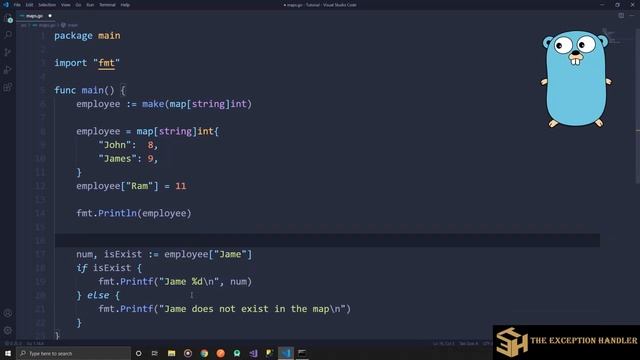Click the cursor position status bar entry
640x360 pixels.
point(444,344)
